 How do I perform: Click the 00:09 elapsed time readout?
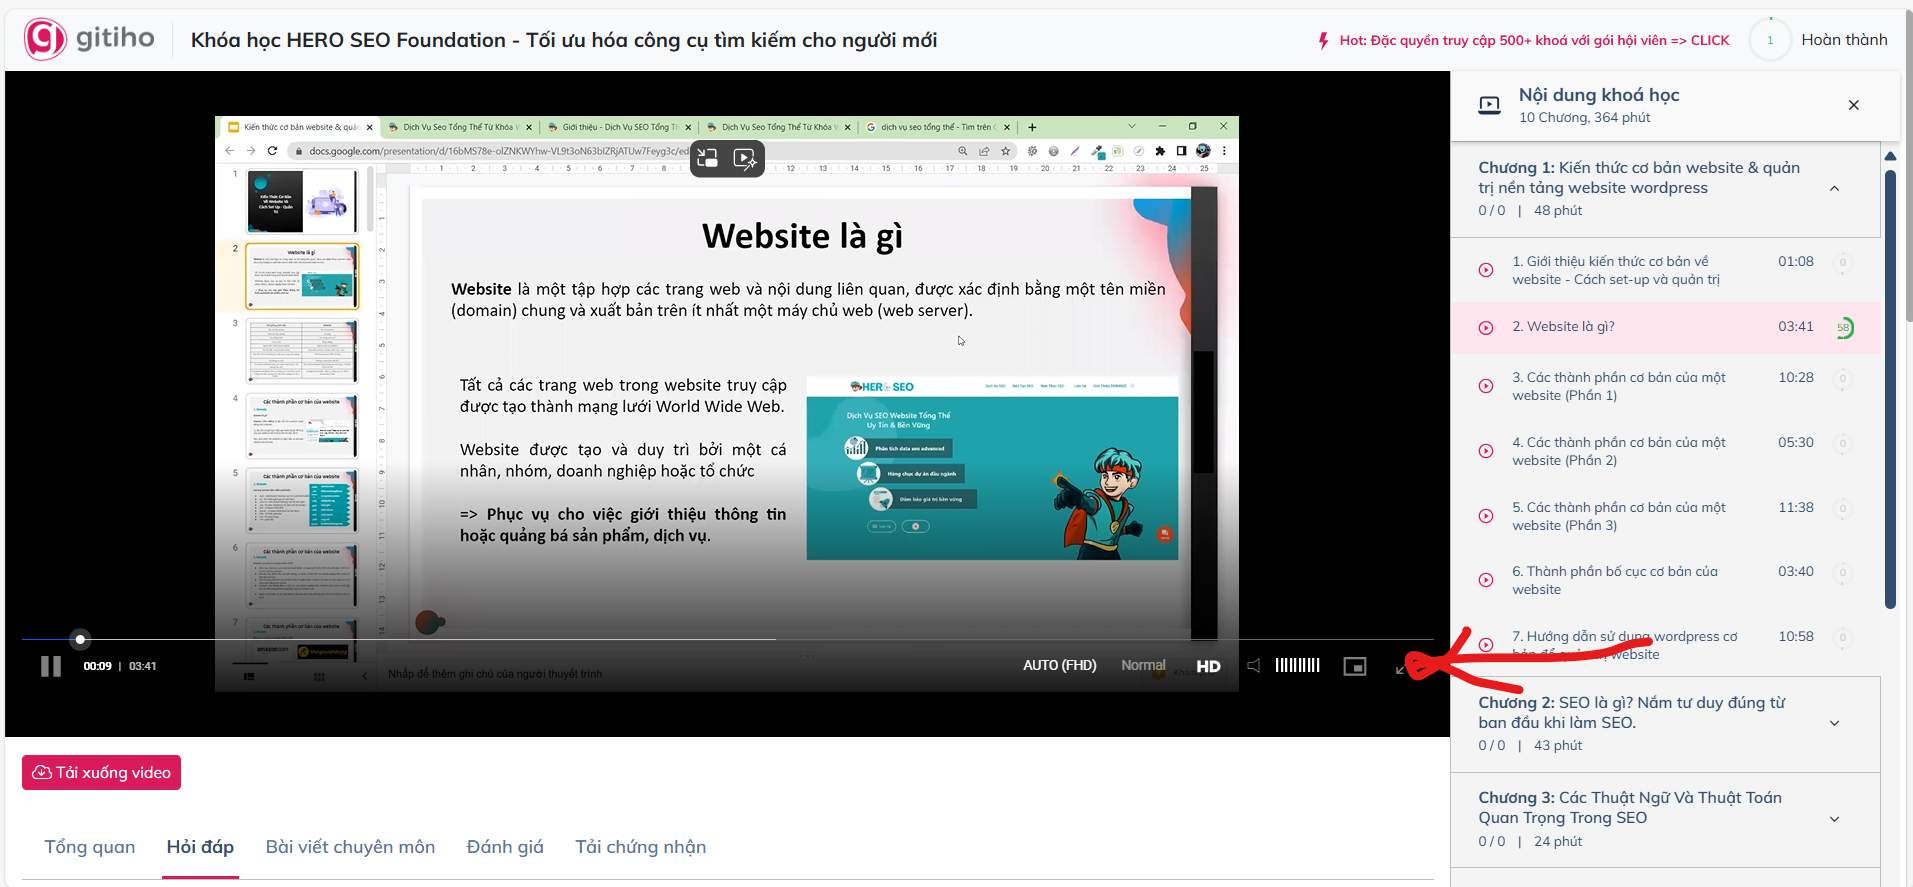[x=97, y=666]
